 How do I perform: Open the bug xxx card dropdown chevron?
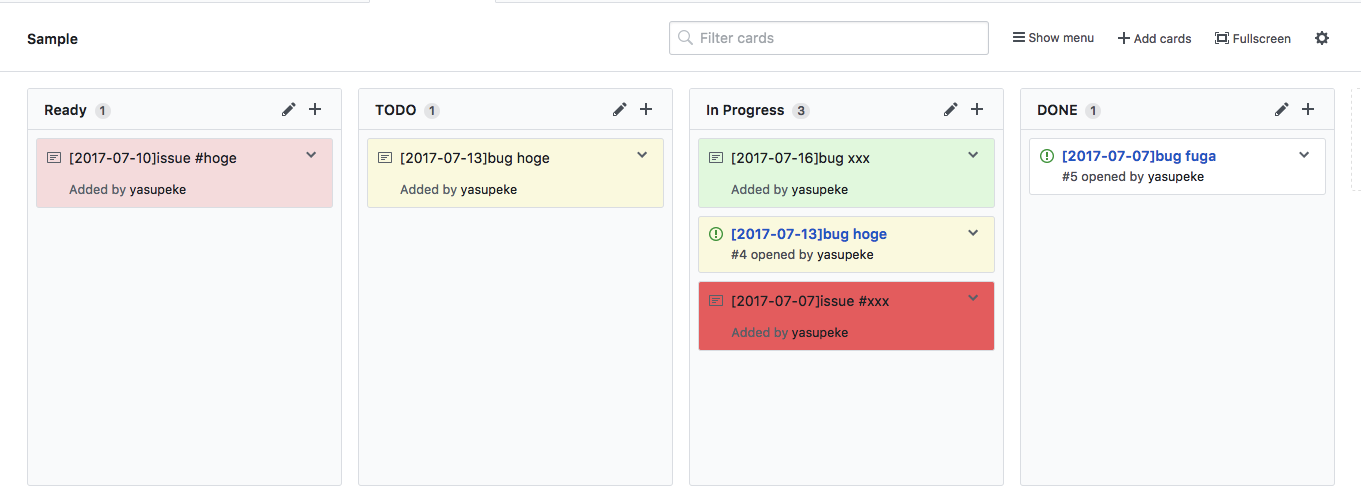pyautogui.click(x=973, y=155)
